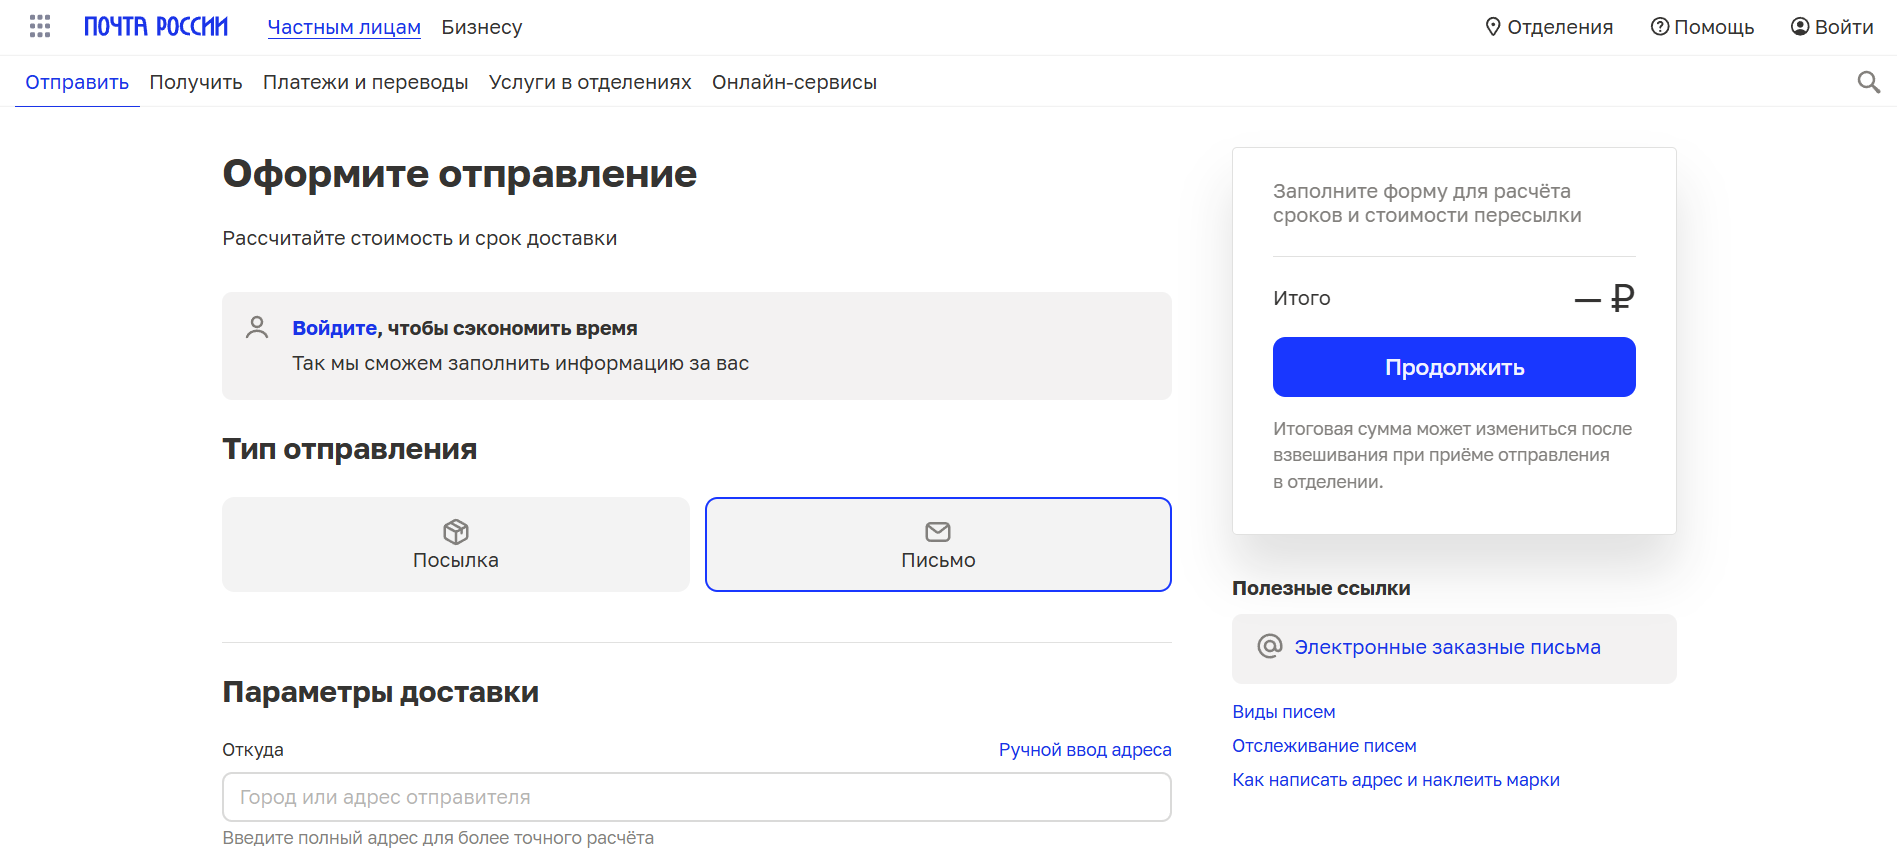
Task: Open the Отправить menu
Action: point(77,82)
